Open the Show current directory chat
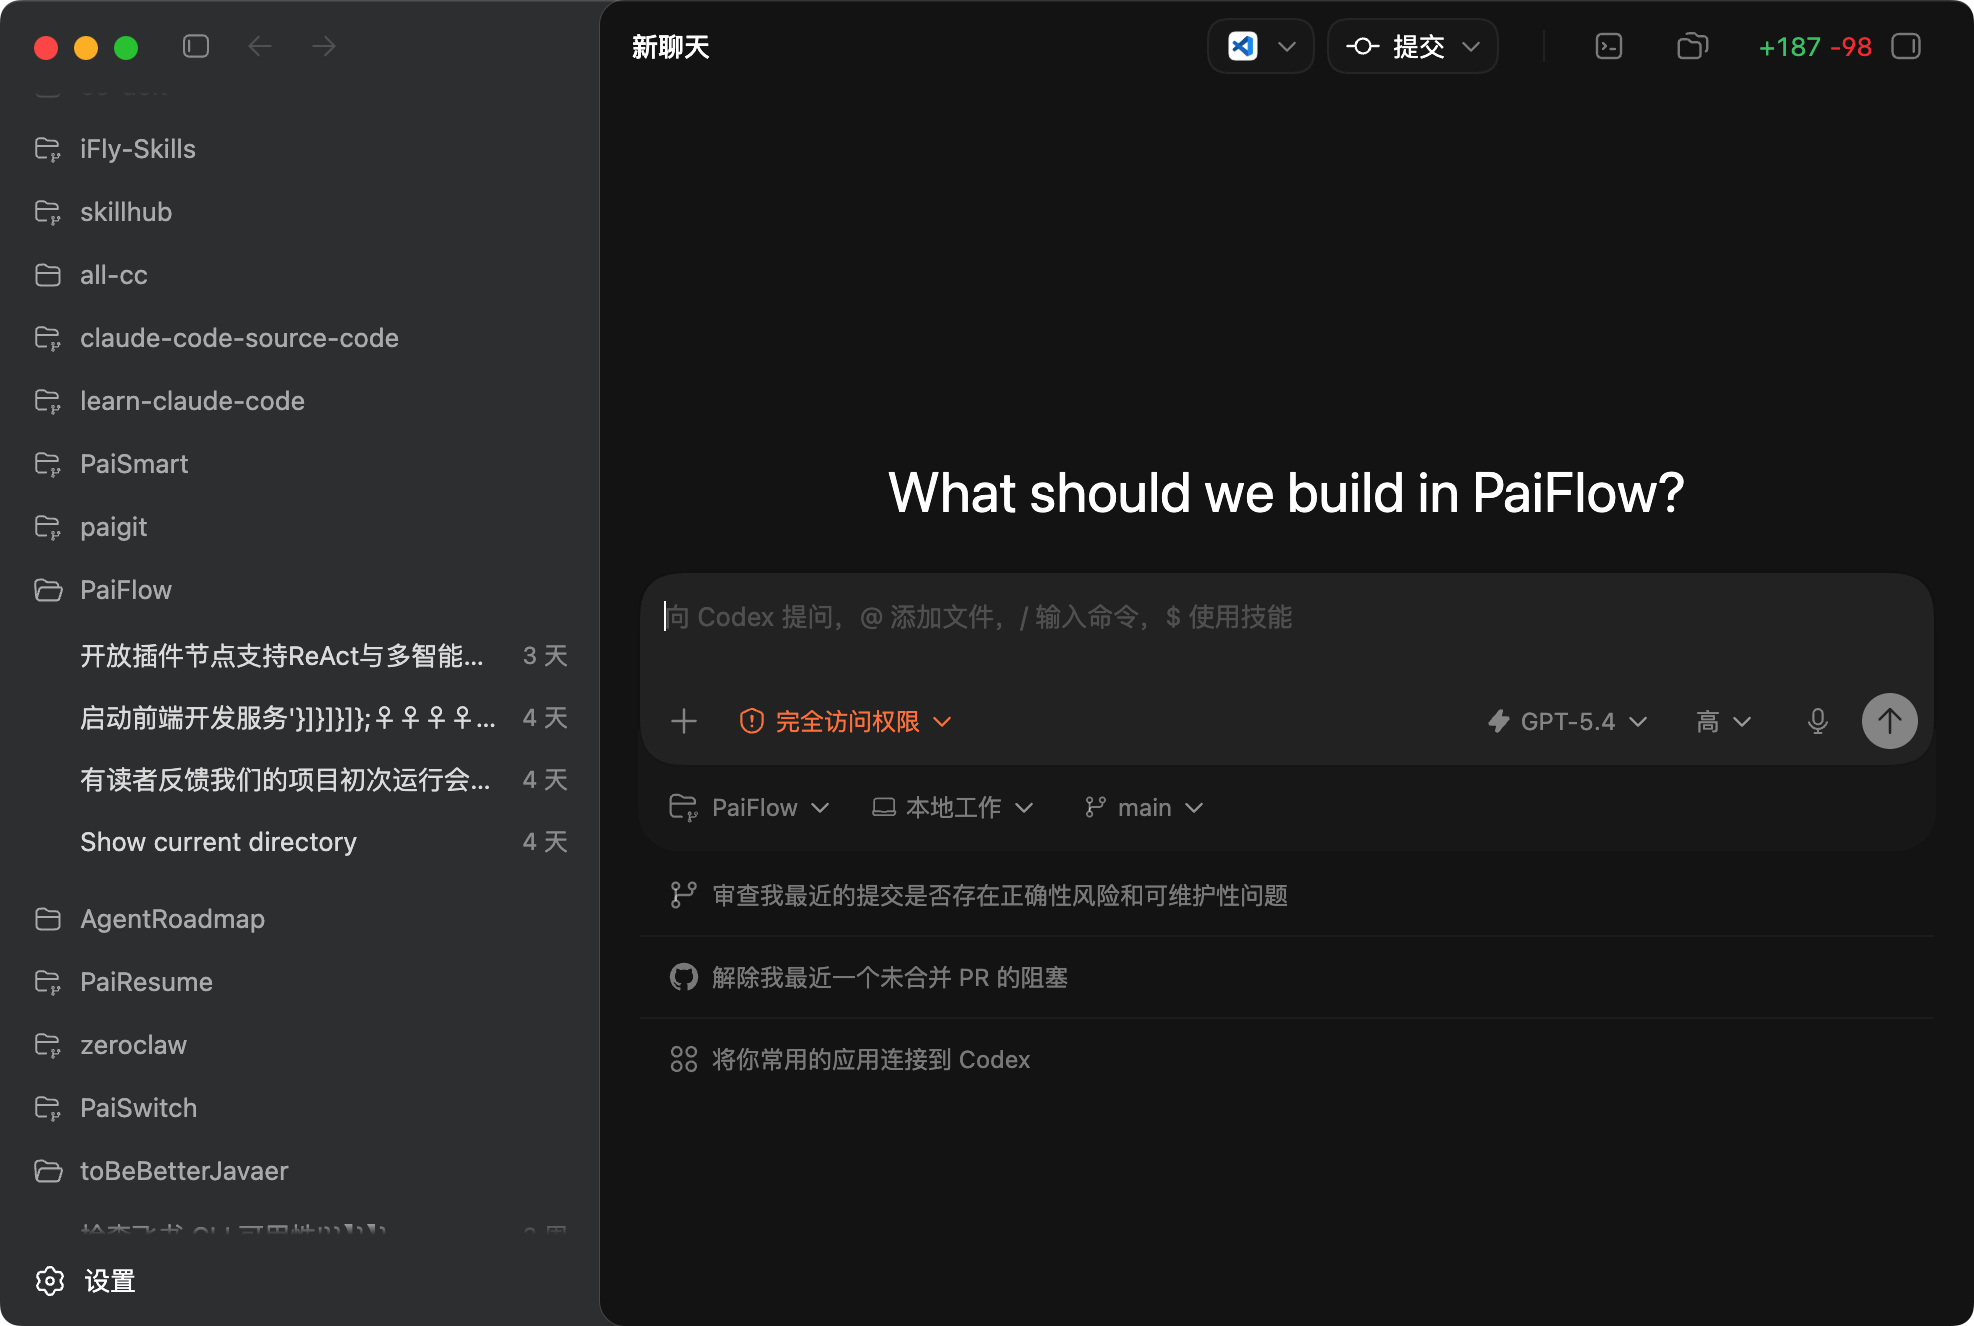 point(300,842)
